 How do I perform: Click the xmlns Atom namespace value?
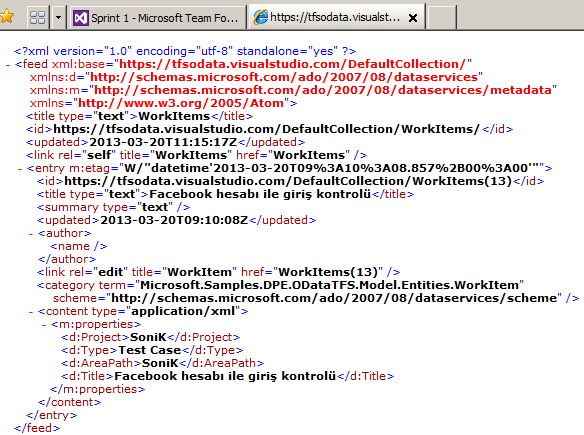(x=181, y=103)
